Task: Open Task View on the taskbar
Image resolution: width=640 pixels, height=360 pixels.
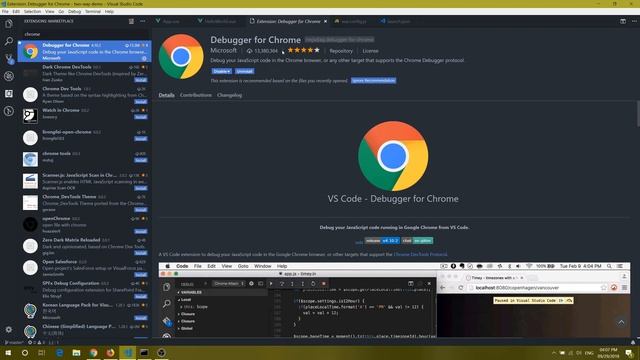Action: pyautogui.click(x=42, y=353)
